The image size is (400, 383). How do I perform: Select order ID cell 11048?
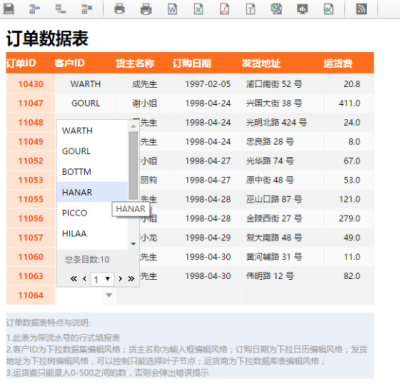31,122
